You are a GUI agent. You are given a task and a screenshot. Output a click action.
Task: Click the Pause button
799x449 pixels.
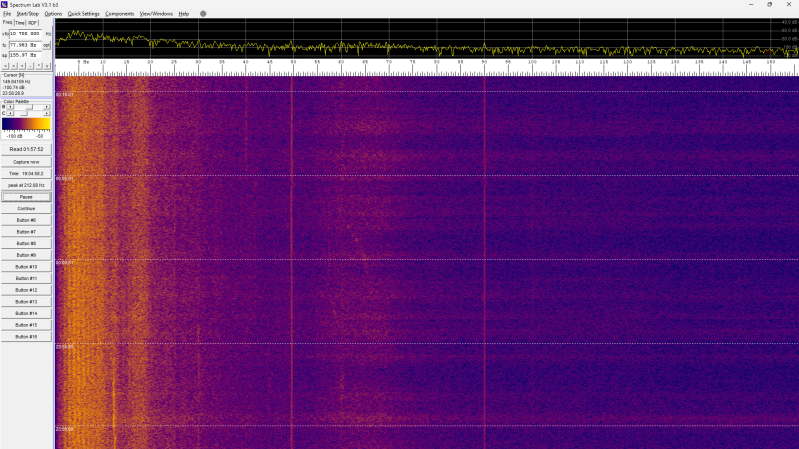26,197
